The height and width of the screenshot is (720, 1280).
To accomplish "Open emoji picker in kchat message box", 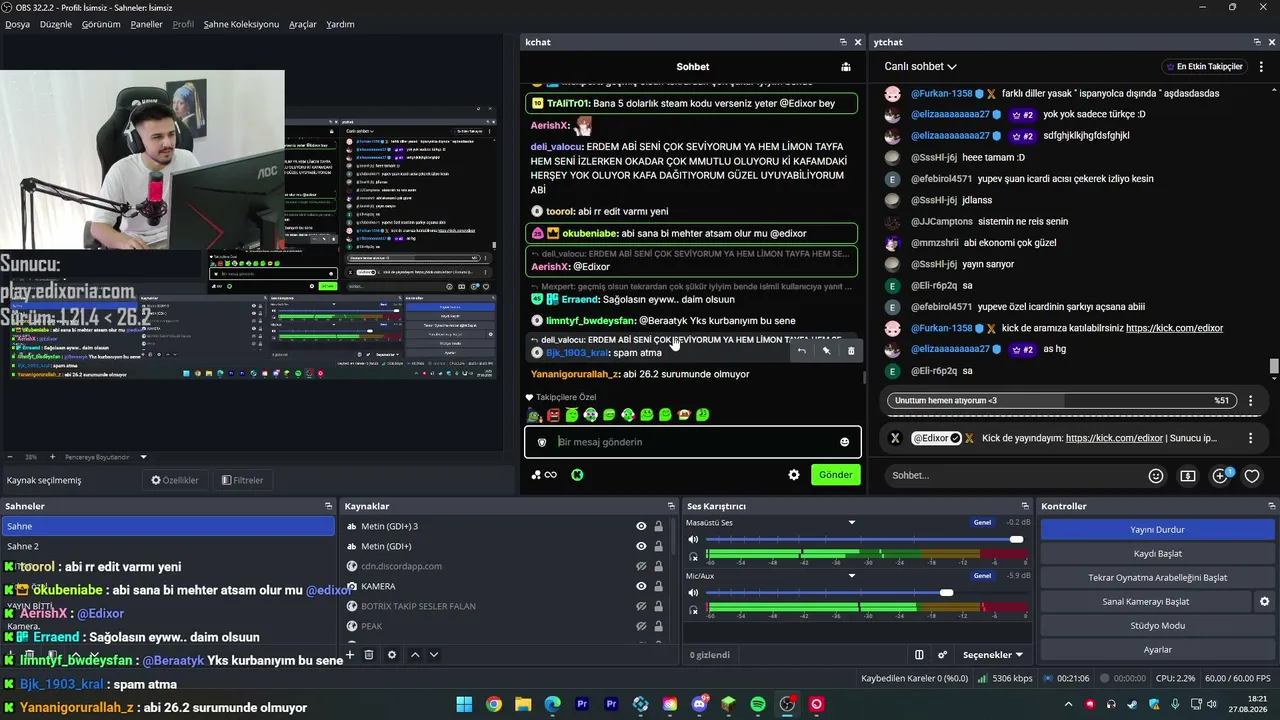I will point(844,442).
